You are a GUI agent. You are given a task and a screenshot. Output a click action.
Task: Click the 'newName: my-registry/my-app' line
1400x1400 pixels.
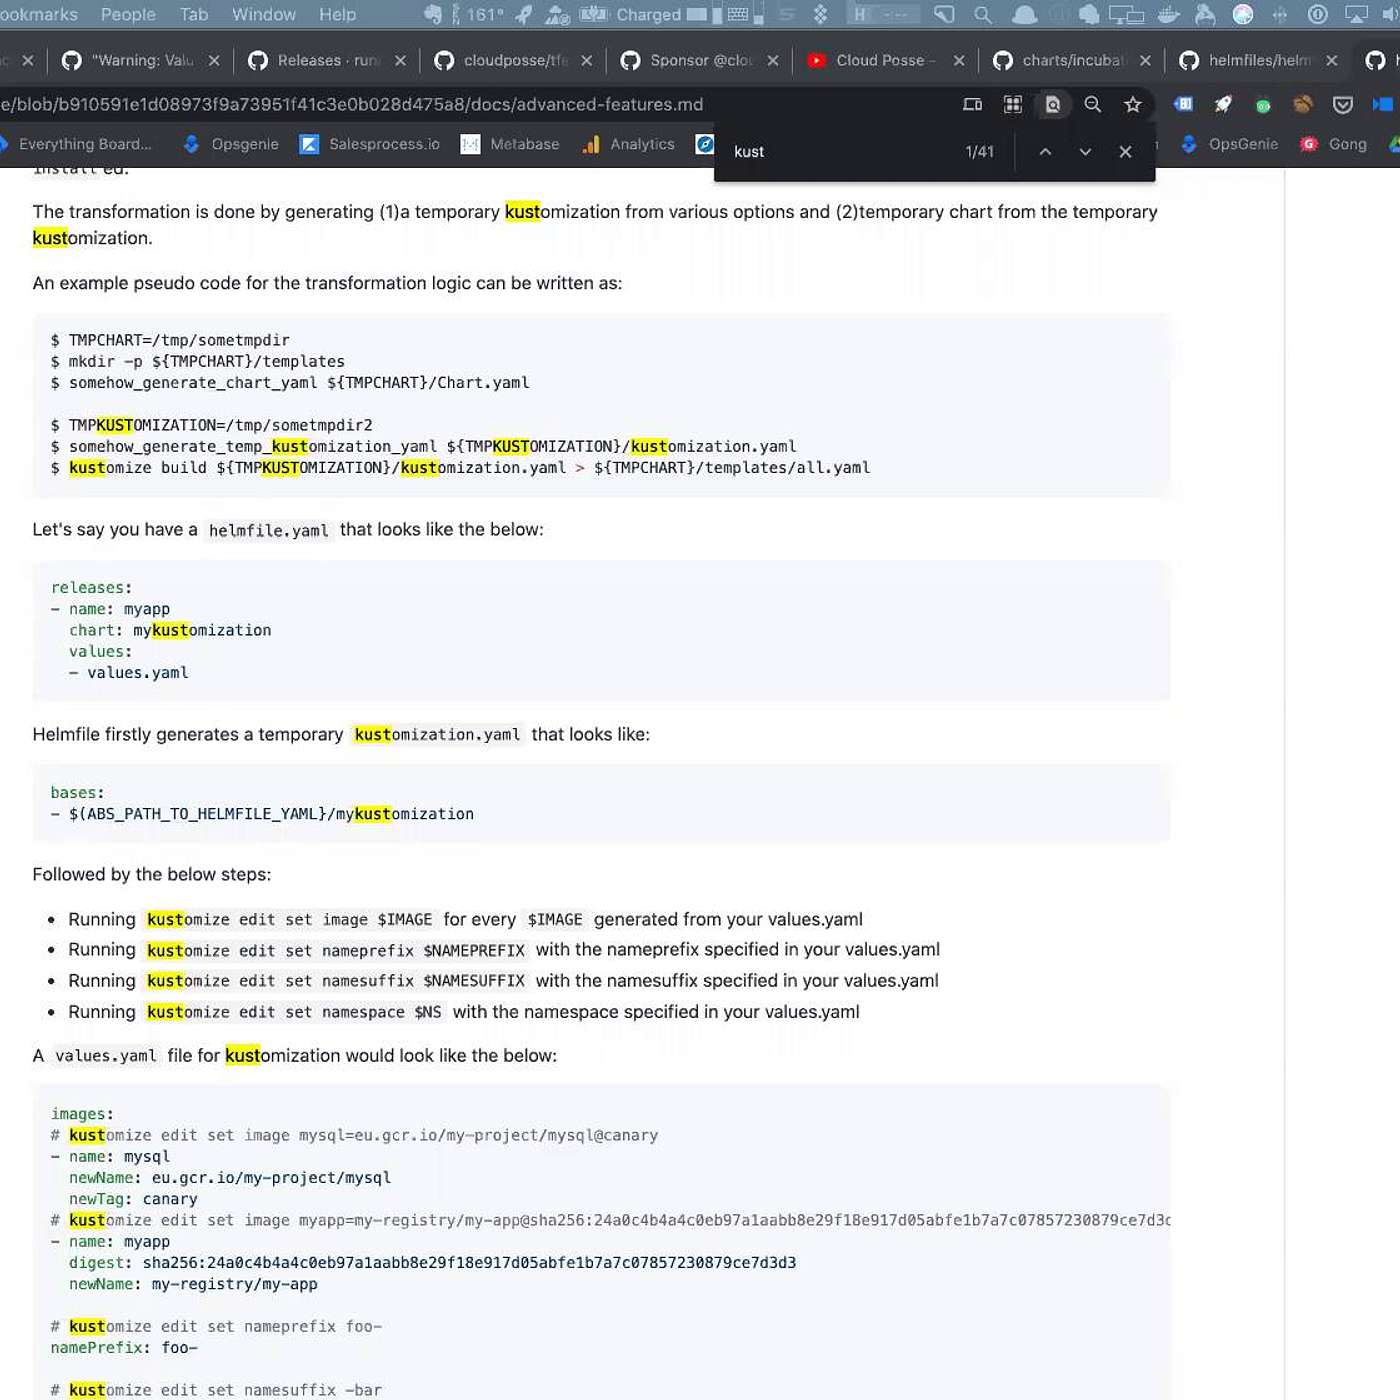pos(193,1284)
